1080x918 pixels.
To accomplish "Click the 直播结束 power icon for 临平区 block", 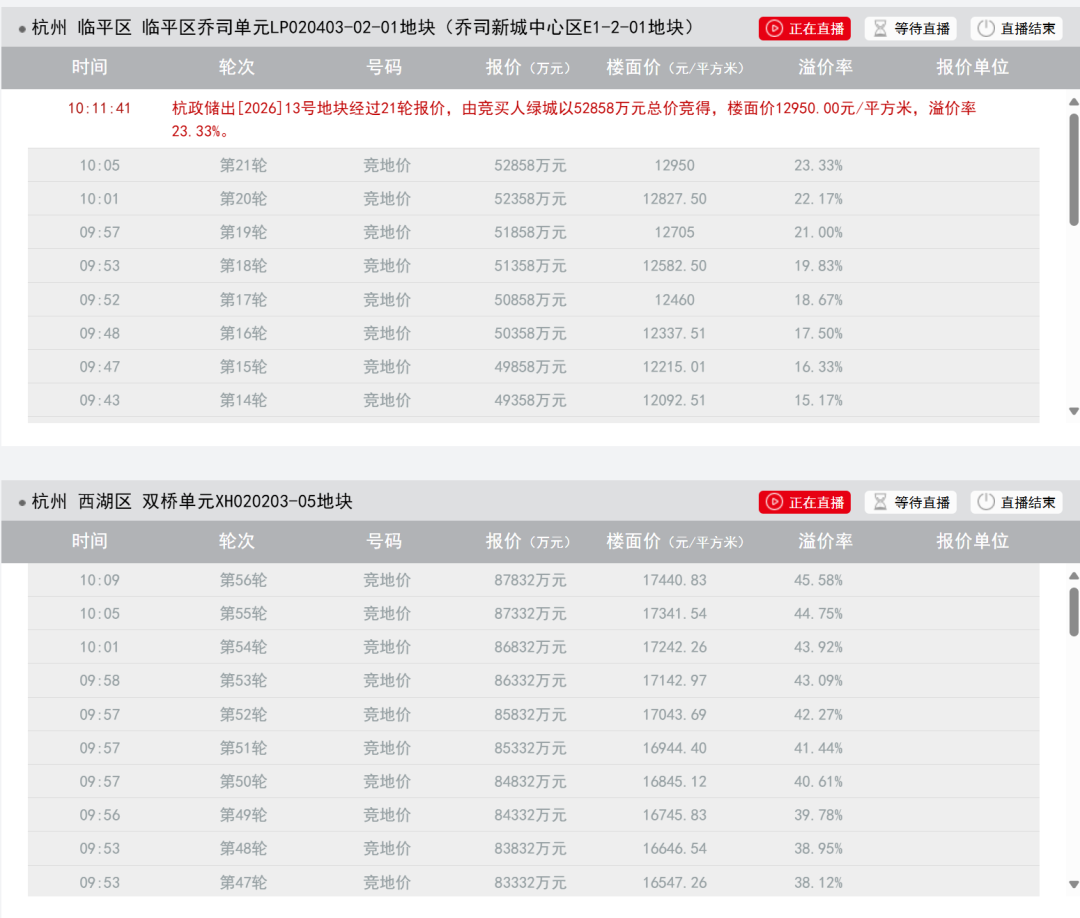I will 986,28.
